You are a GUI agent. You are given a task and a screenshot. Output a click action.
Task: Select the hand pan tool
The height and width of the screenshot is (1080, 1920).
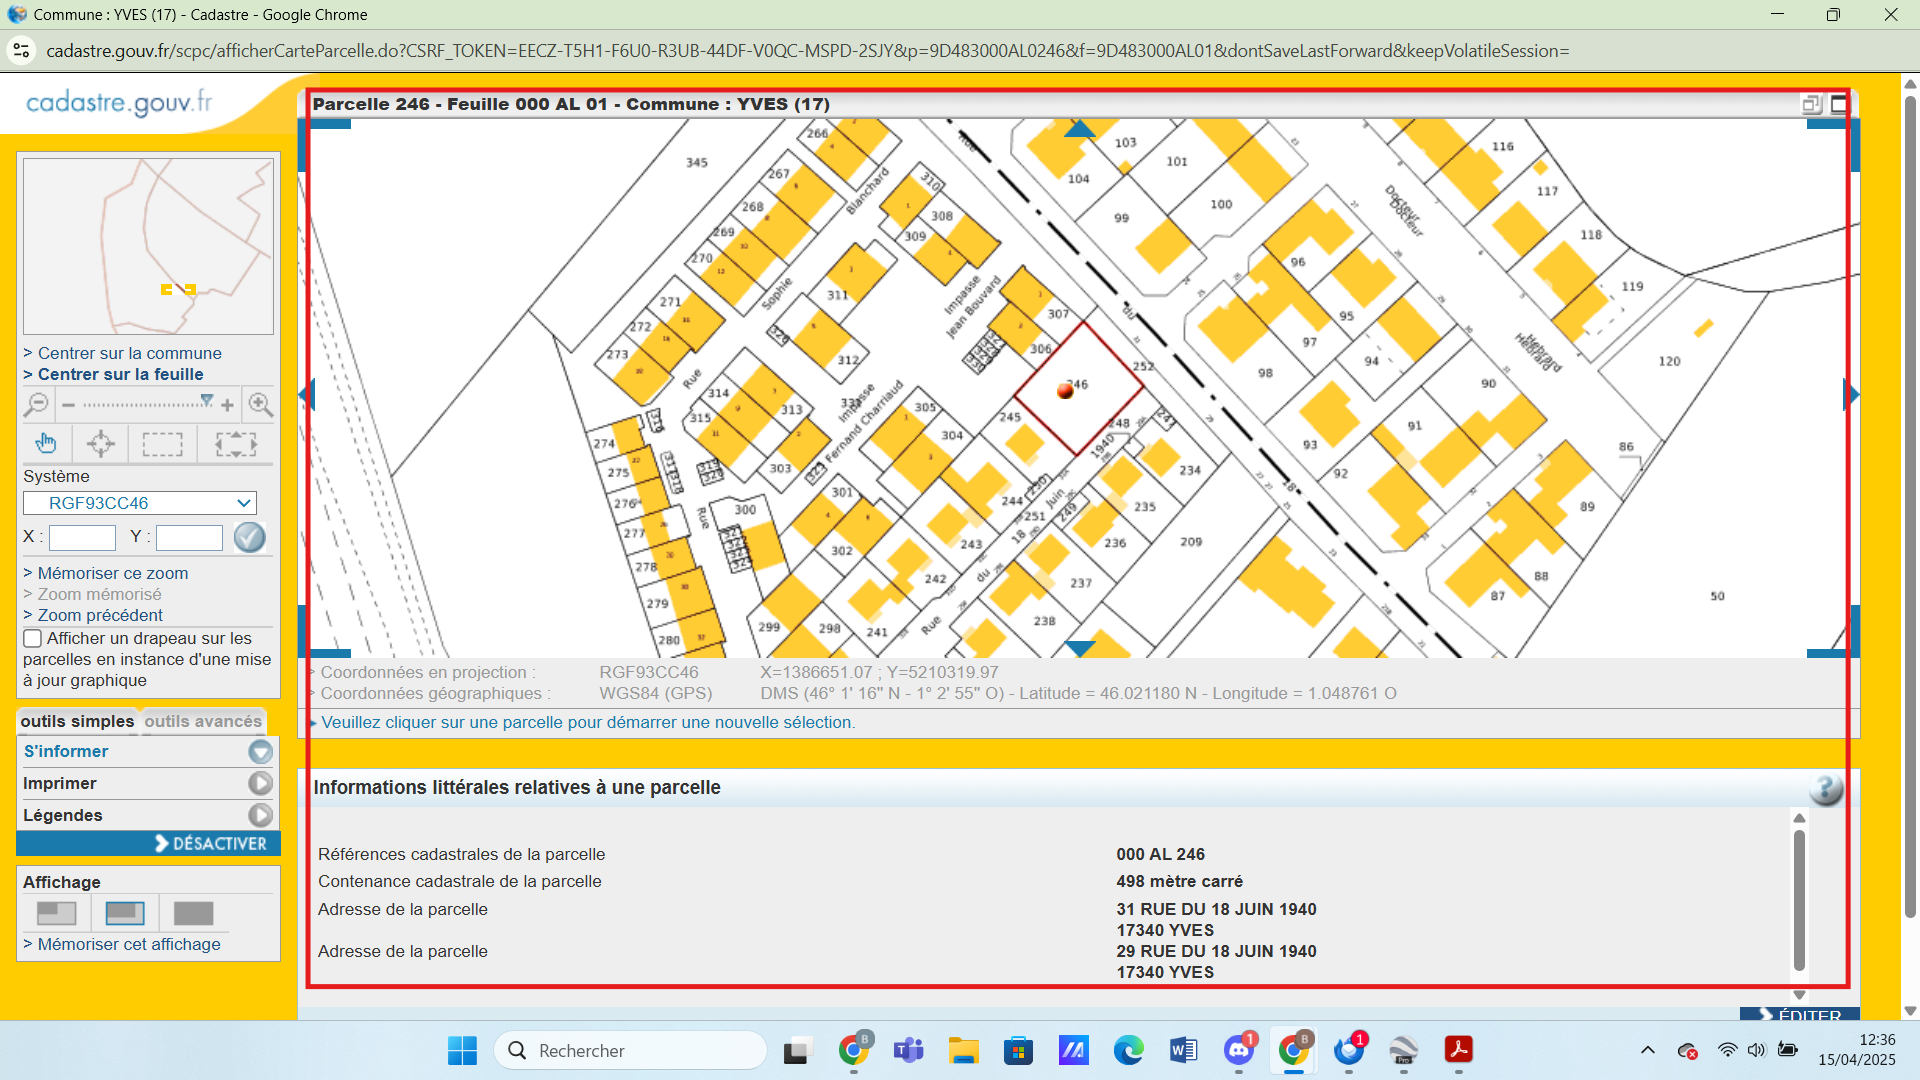[46, 443]
